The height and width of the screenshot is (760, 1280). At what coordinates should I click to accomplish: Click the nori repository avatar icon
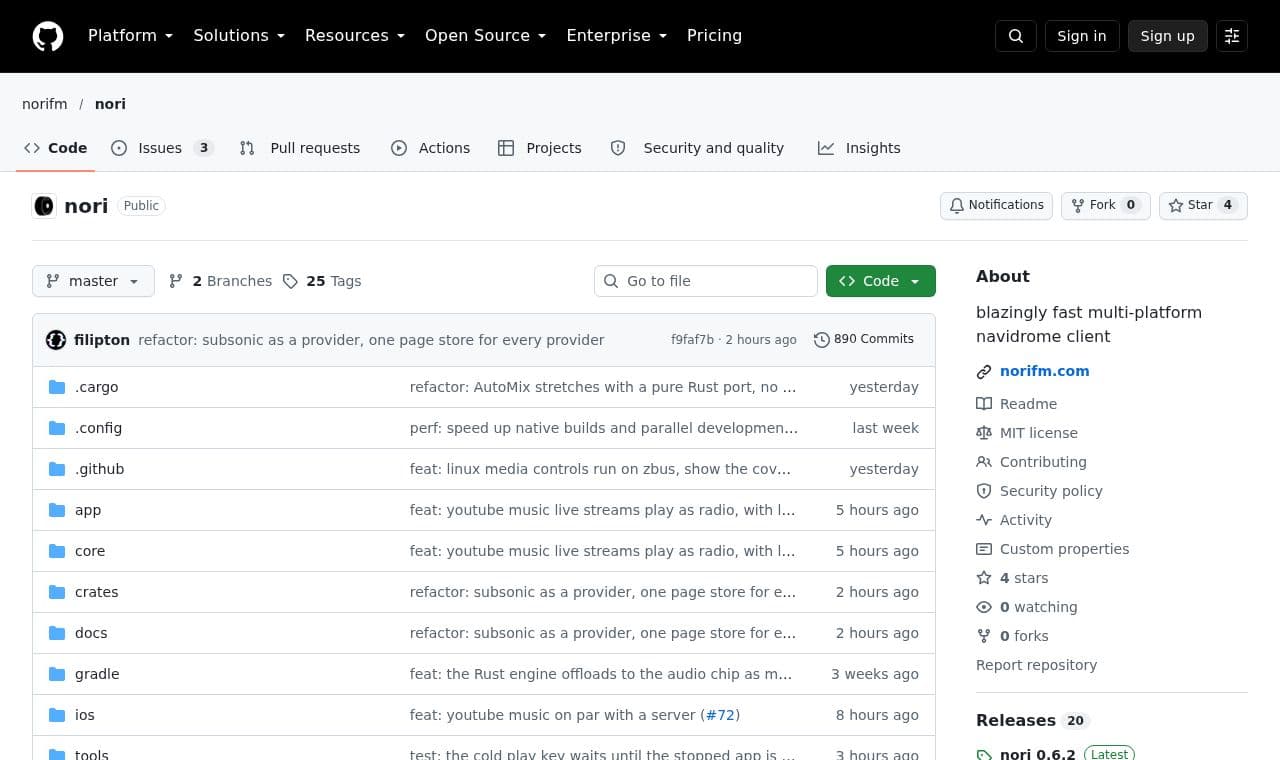[44, 206]
